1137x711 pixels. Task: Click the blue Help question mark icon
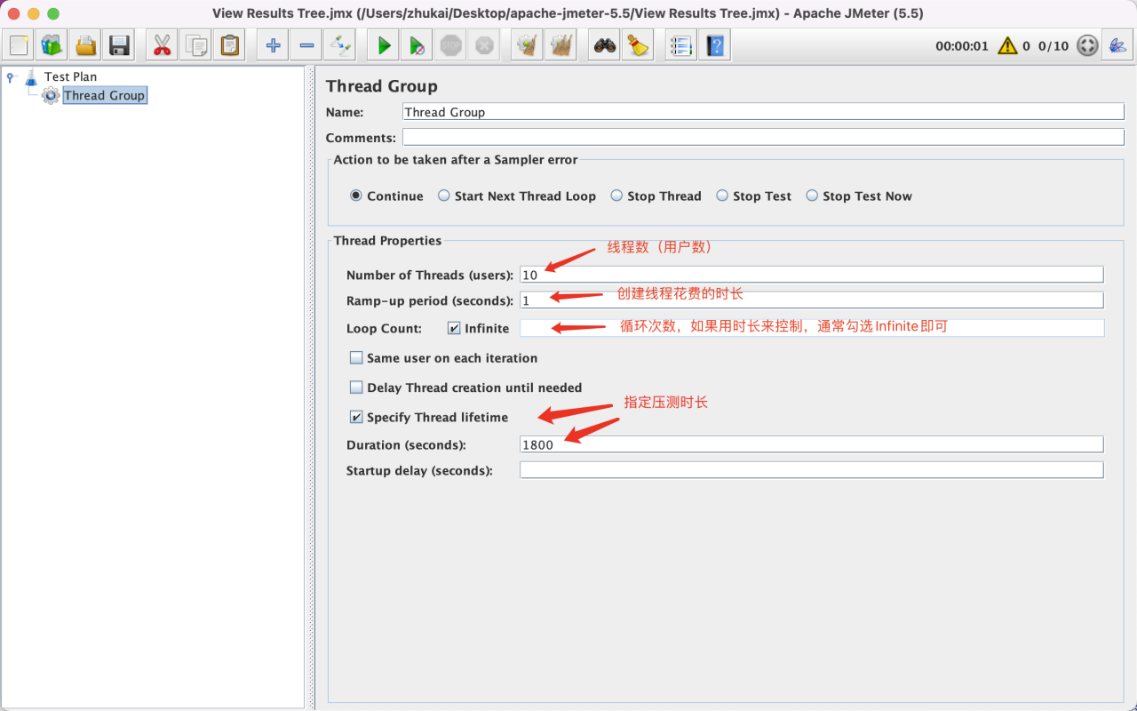[714, 45]
